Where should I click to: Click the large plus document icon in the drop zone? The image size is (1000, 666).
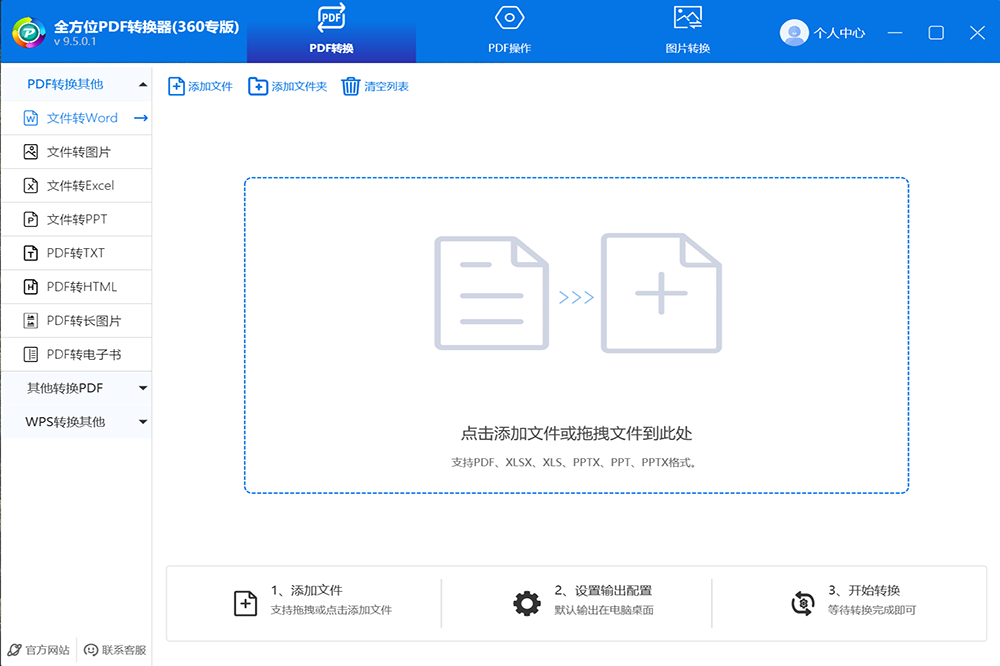(660, 293)
